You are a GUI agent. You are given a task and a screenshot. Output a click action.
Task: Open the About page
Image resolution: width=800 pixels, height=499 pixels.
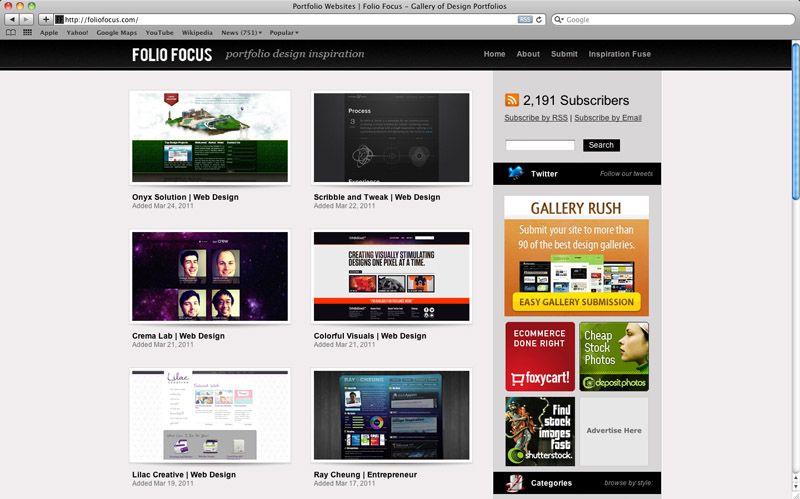(x=528, y=54)
